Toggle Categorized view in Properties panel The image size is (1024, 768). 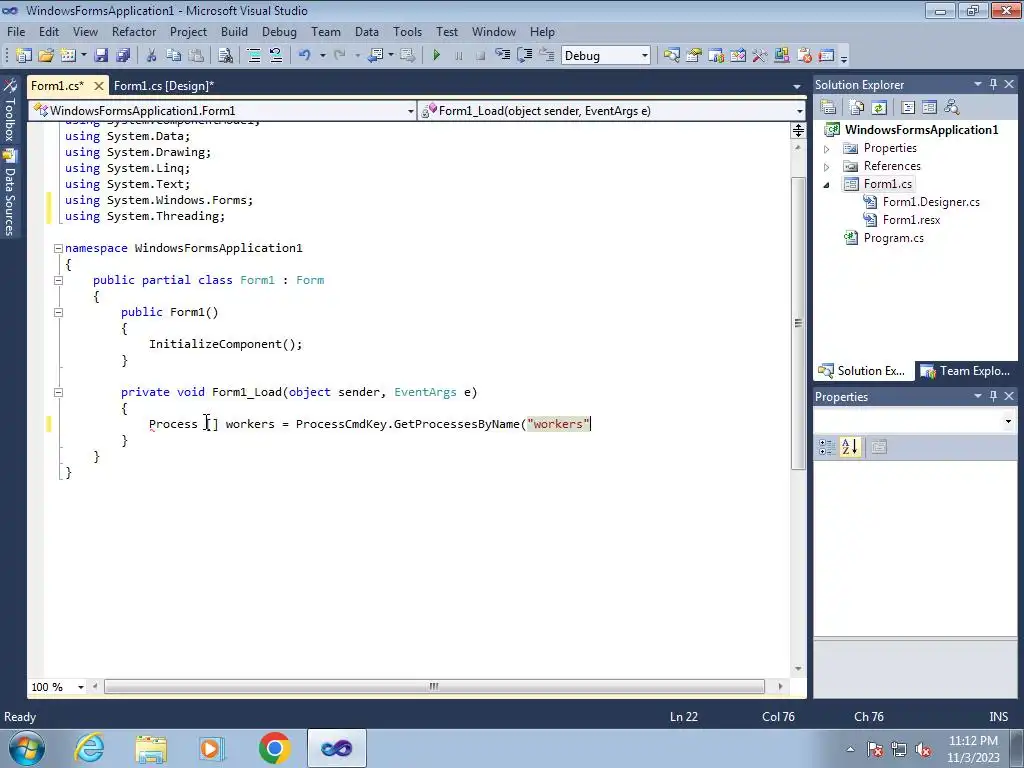(x=827, y=447)
